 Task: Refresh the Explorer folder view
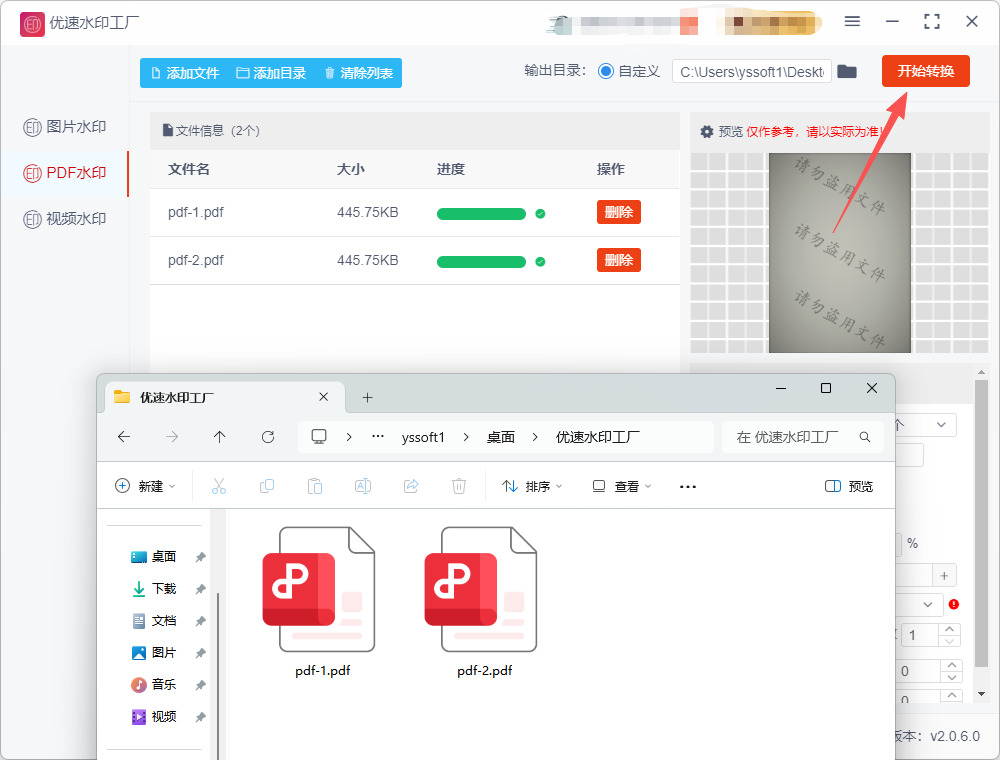pos(268,437)
